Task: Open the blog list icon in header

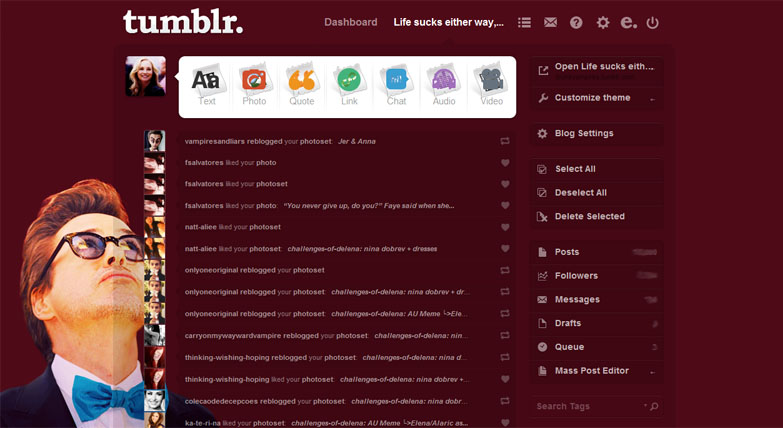Action: point(524,22)
